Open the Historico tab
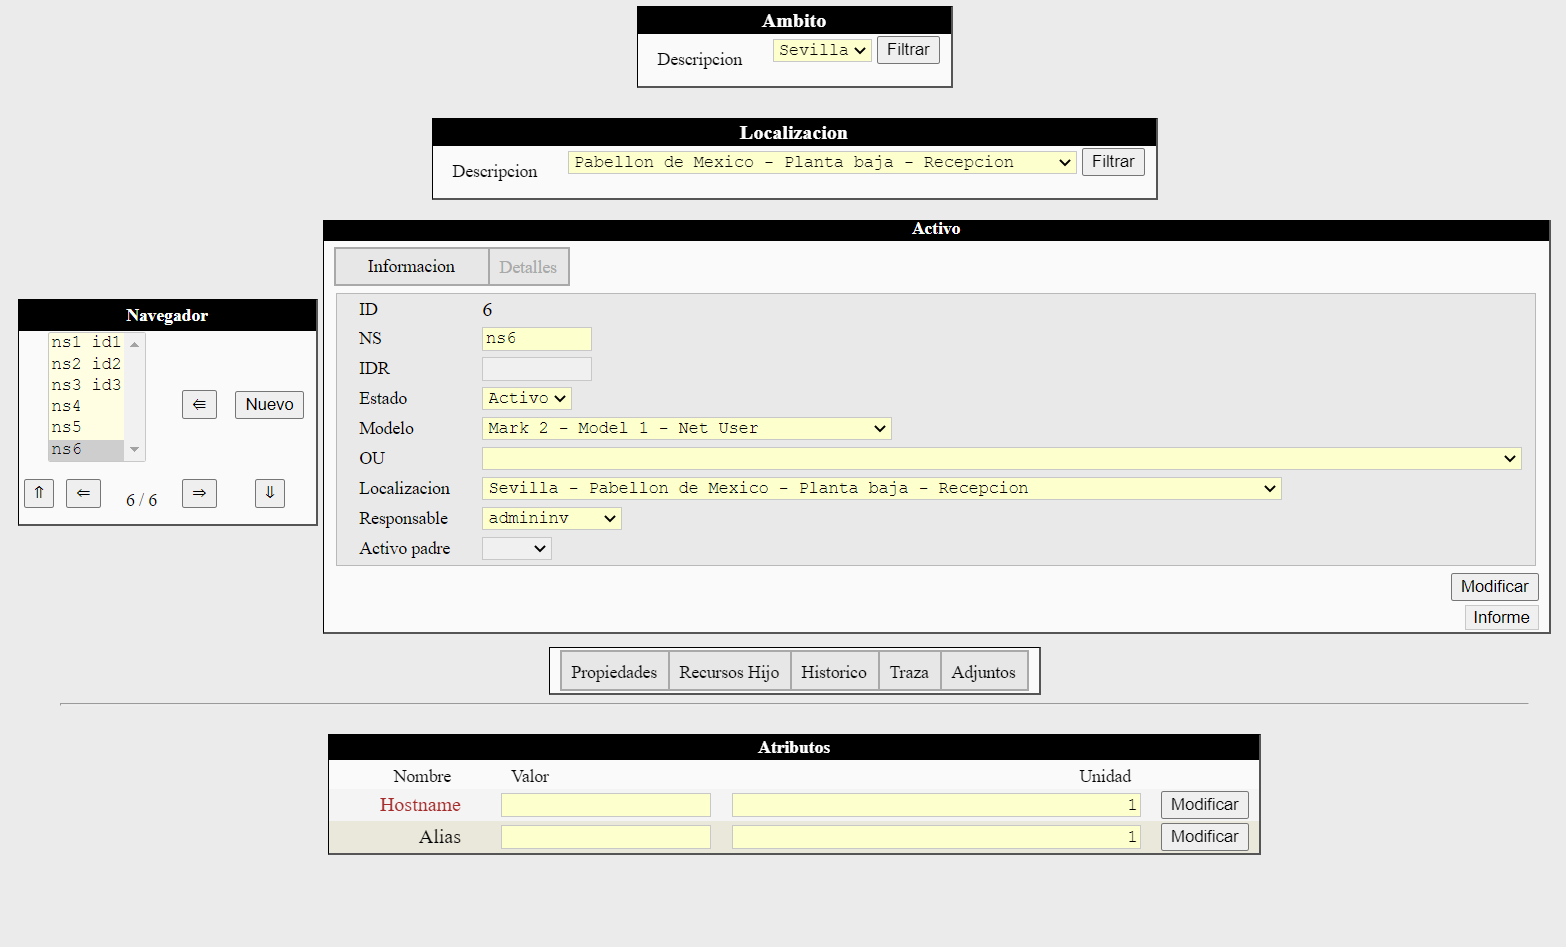Screen dimensions: 1566x947 [x=833, y=672]
